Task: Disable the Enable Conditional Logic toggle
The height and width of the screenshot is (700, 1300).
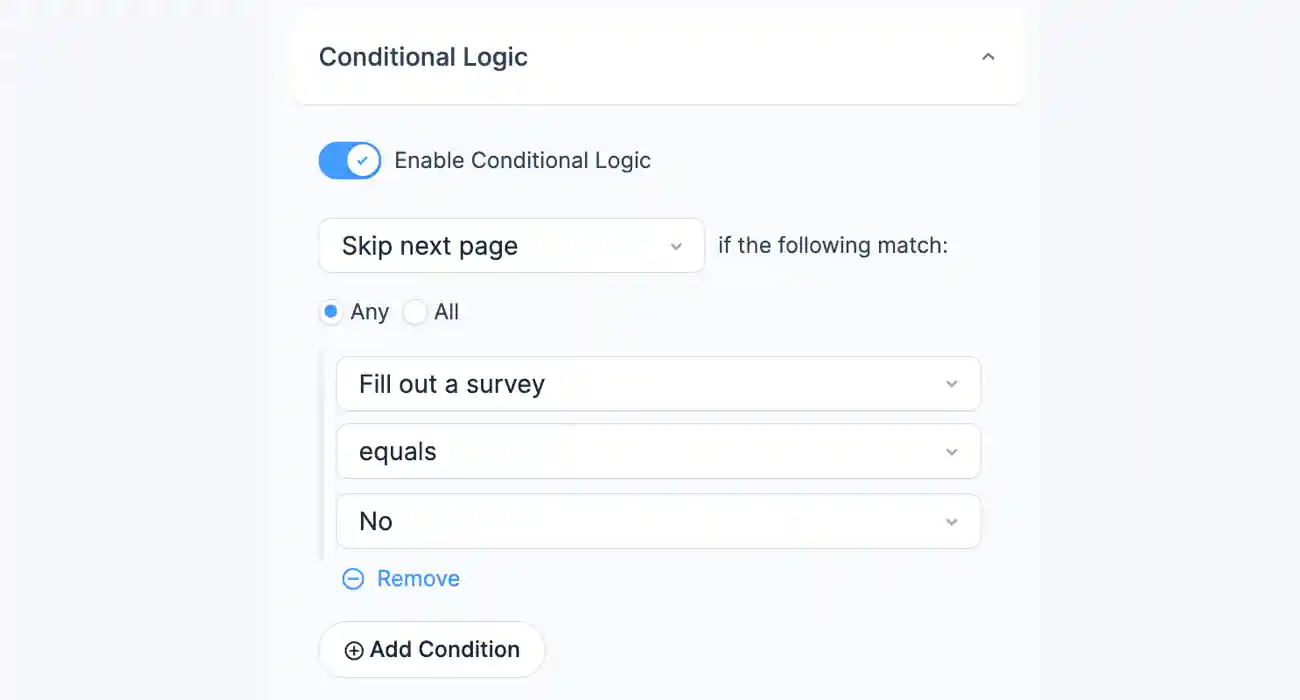Action: pyautogui.click(x=349, y=160)
